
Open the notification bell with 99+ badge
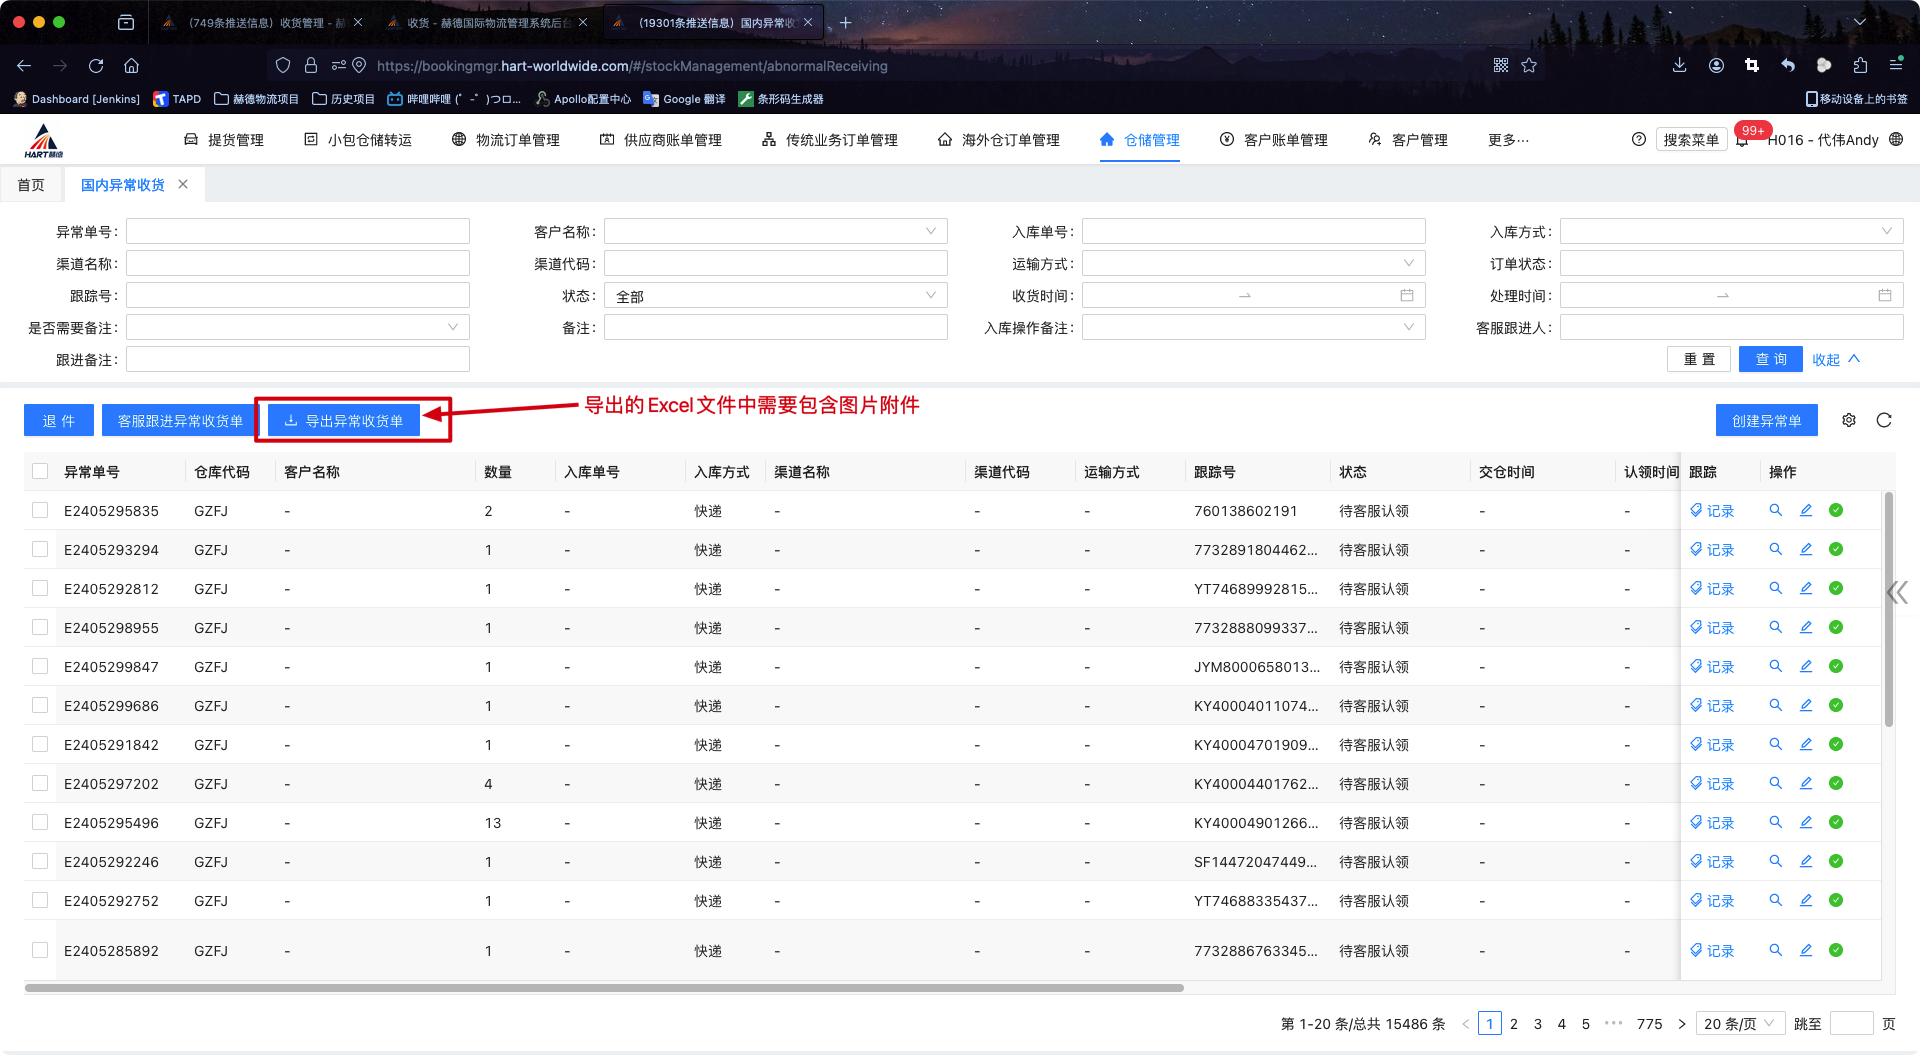[x=1742, y=140]
